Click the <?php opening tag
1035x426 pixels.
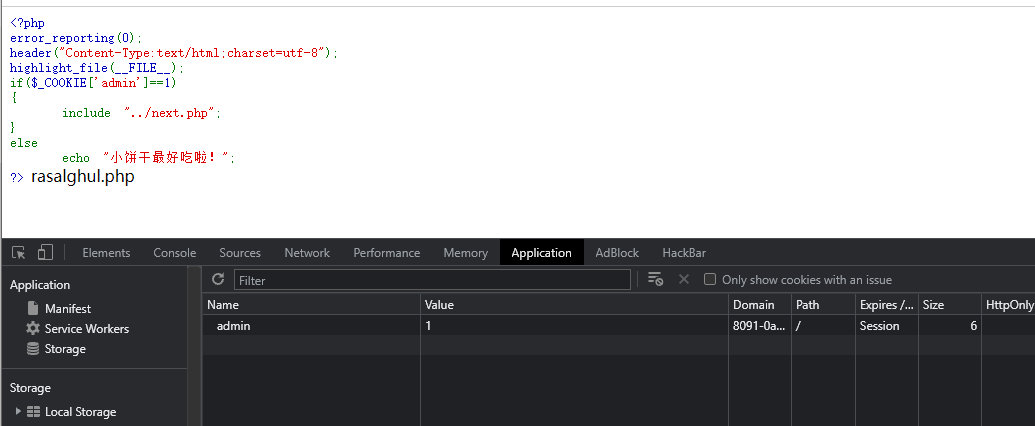pyautogui.click(x=27, y=23)
